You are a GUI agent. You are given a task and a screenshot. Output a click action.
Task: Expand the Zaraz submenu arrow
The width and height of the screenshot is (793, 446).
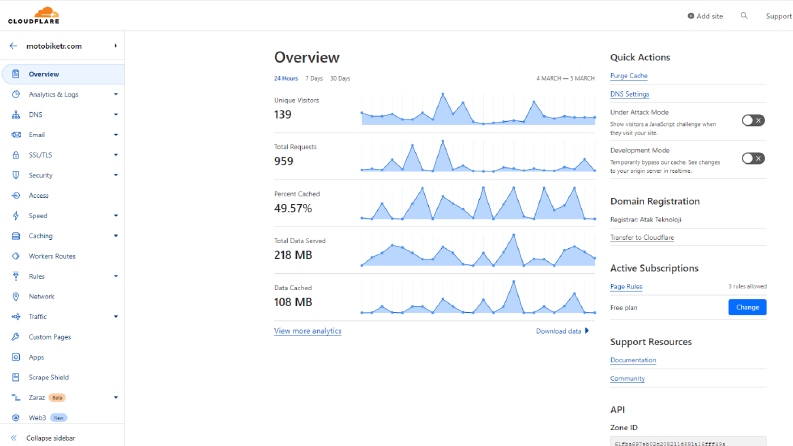116,397
